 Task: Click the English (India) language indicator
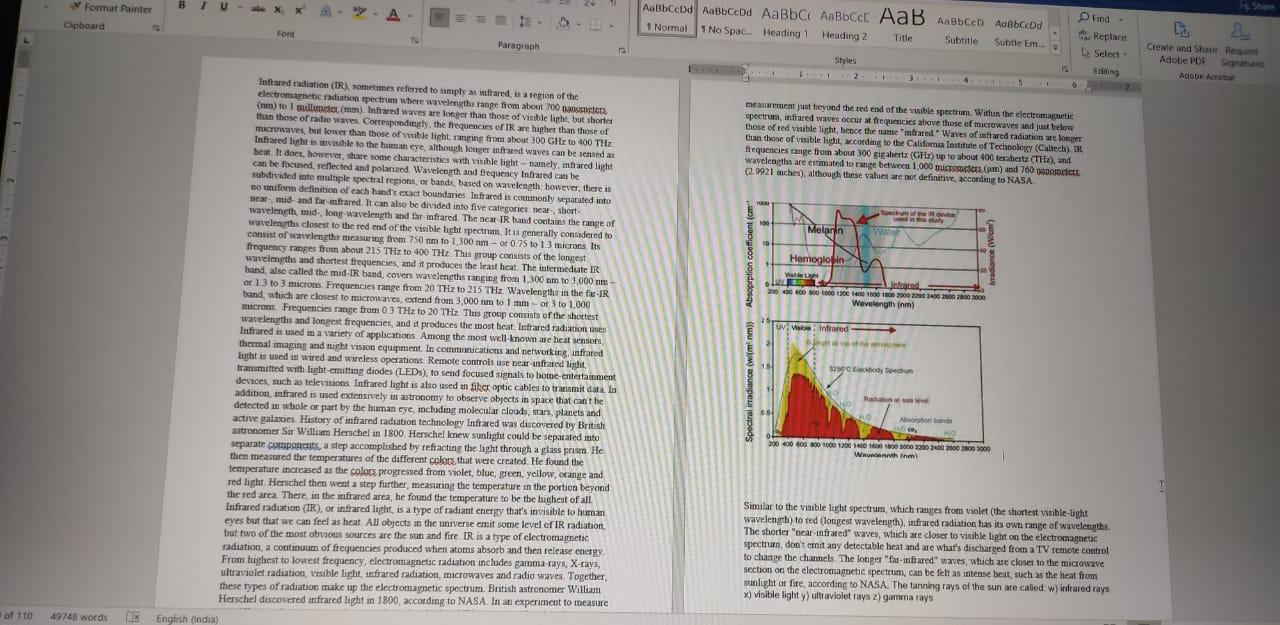[189, 618]
